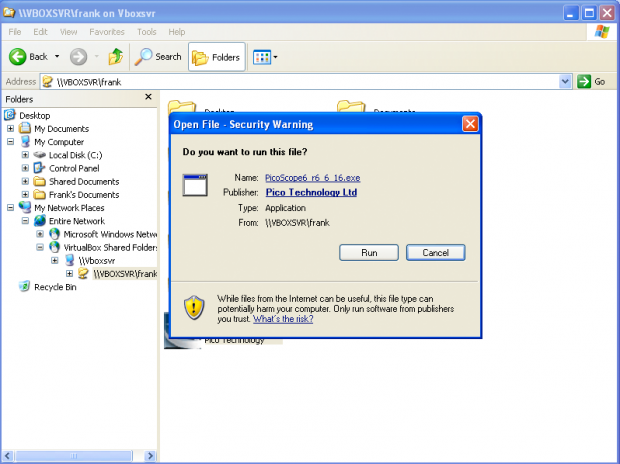Expand Local Disk (C:) tree node
Image resolution: width=620 pixels, height=464 pixels.
tap(25, 155)
